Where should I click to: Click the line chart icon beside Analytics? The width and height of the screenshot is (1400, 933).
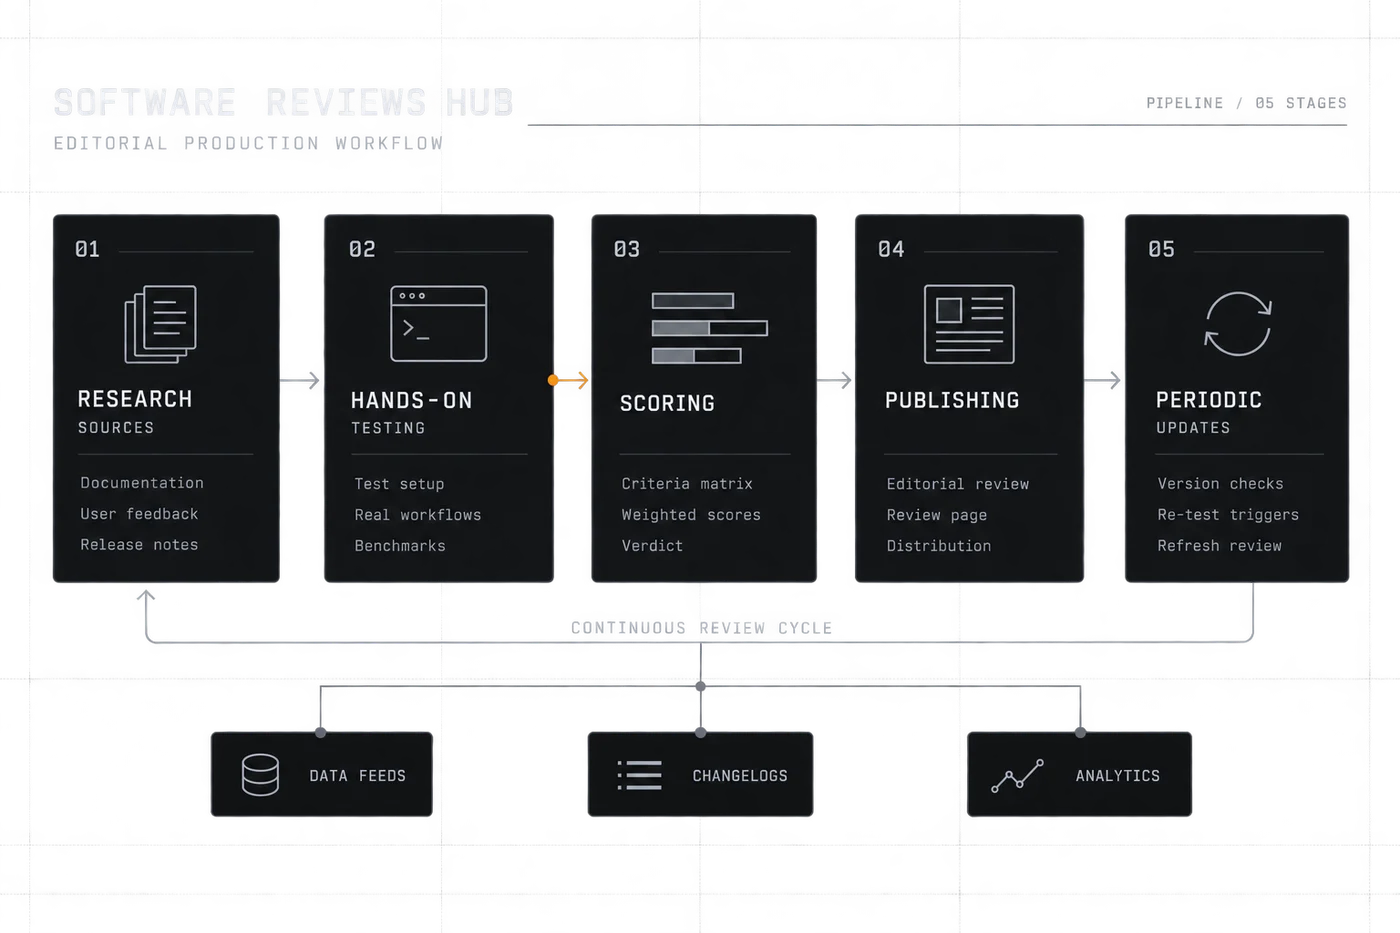click(x=1017, y=776)
